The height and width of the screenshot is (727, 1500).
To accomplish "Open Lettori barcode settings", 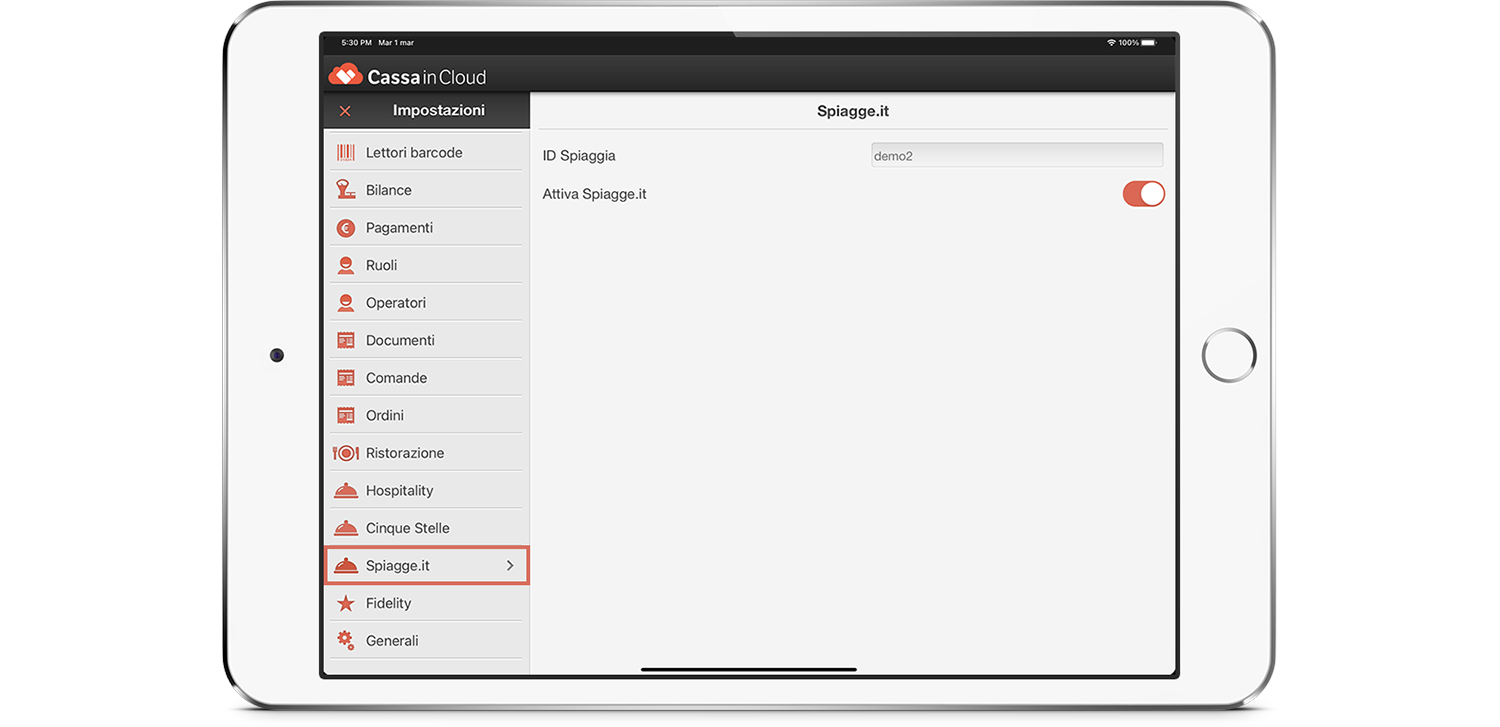I will tap(426, 152).
